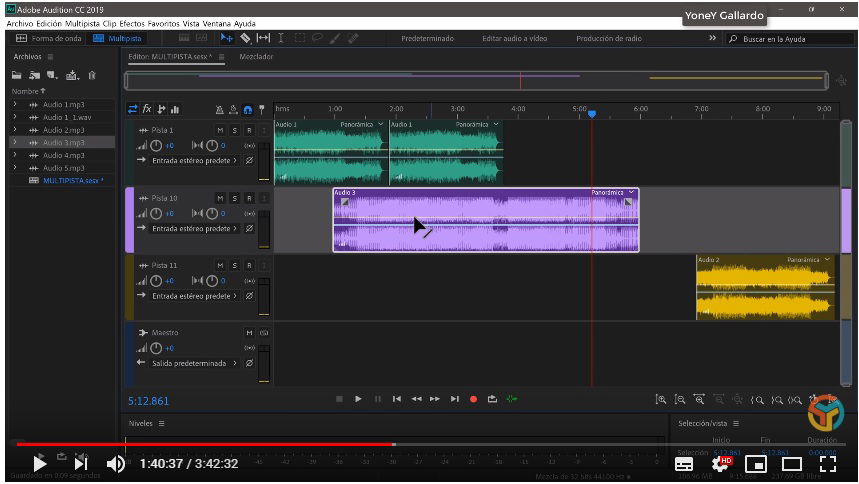Mute Pista 1 track
This screenshot has width=859, height=484.
(x=220, y=130)
